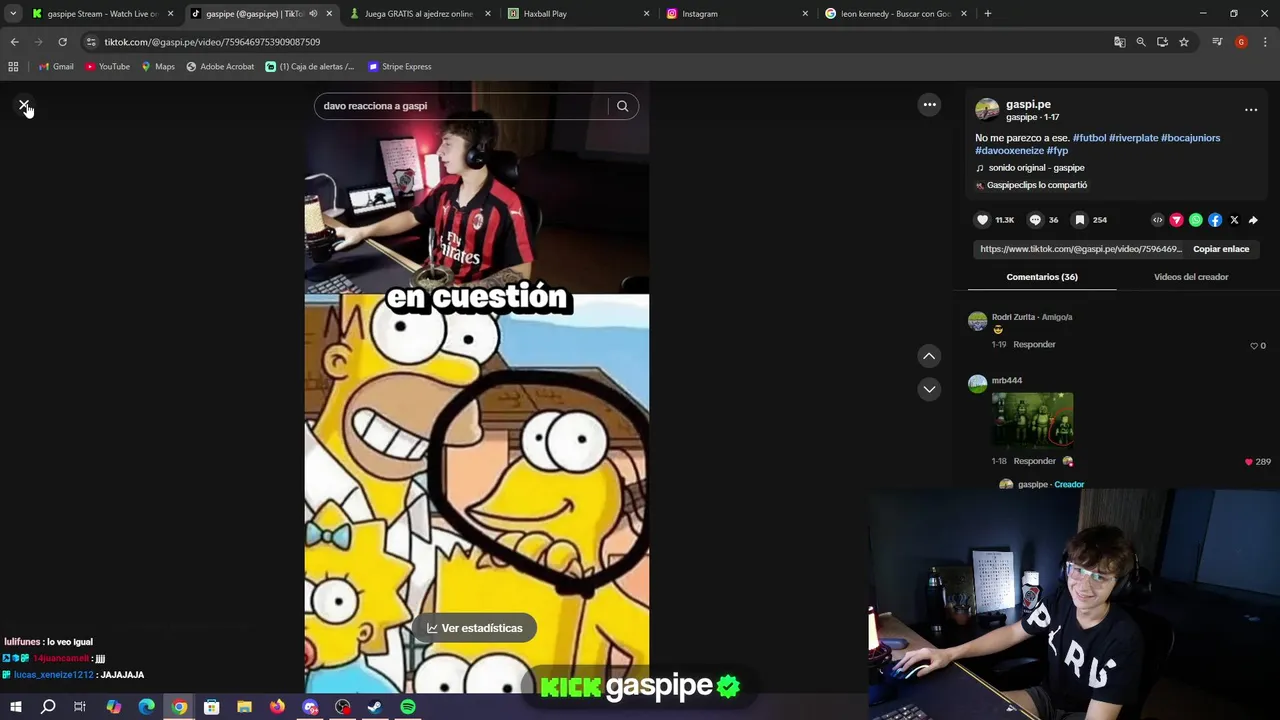Screen dimensions: 1280x720
Task: Click the gaspi.pe username in the post header
Action: click(x=1028, y=104)
